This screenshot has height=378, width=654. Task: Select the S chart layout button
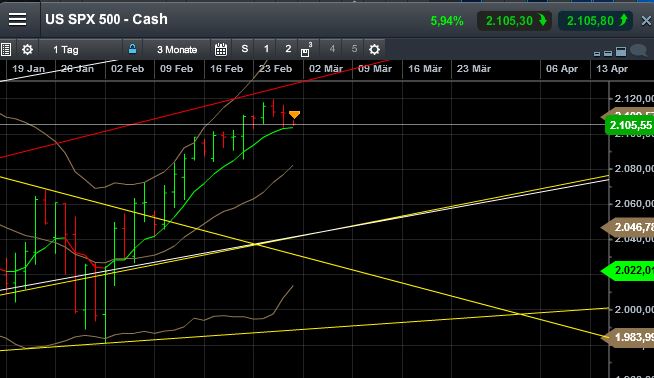(x=245, y=49)
